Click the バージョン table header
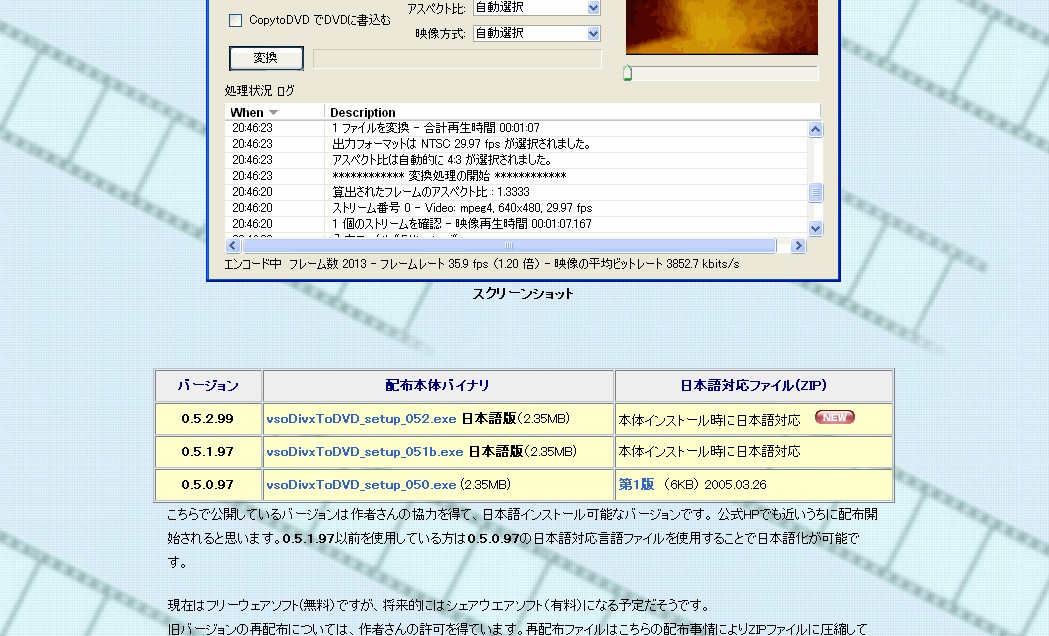 (x=208, y=386)
